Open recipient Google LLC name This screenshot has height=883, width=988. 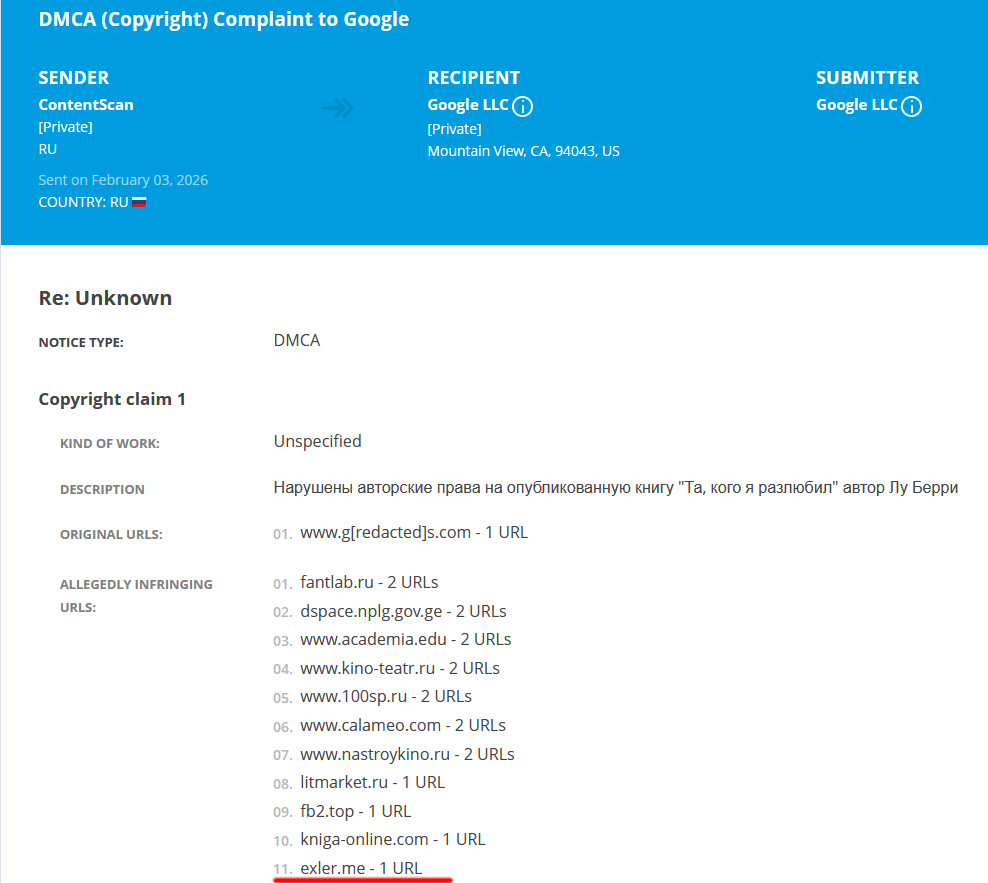pyautogui.click(x=467, y=105)
